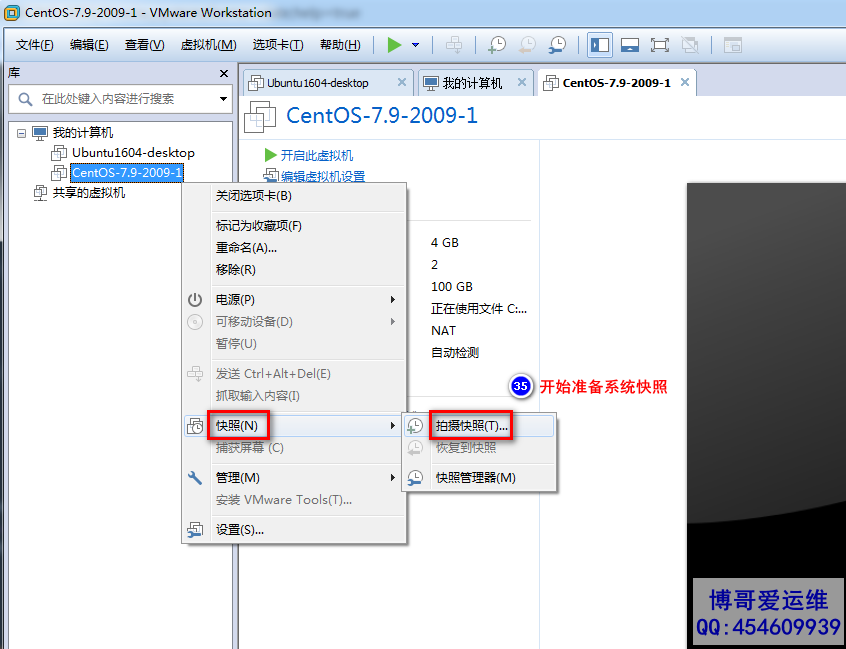Click the 开启此虚拟机 link
This screenshot has height=649, width=846.
(317, 155)
